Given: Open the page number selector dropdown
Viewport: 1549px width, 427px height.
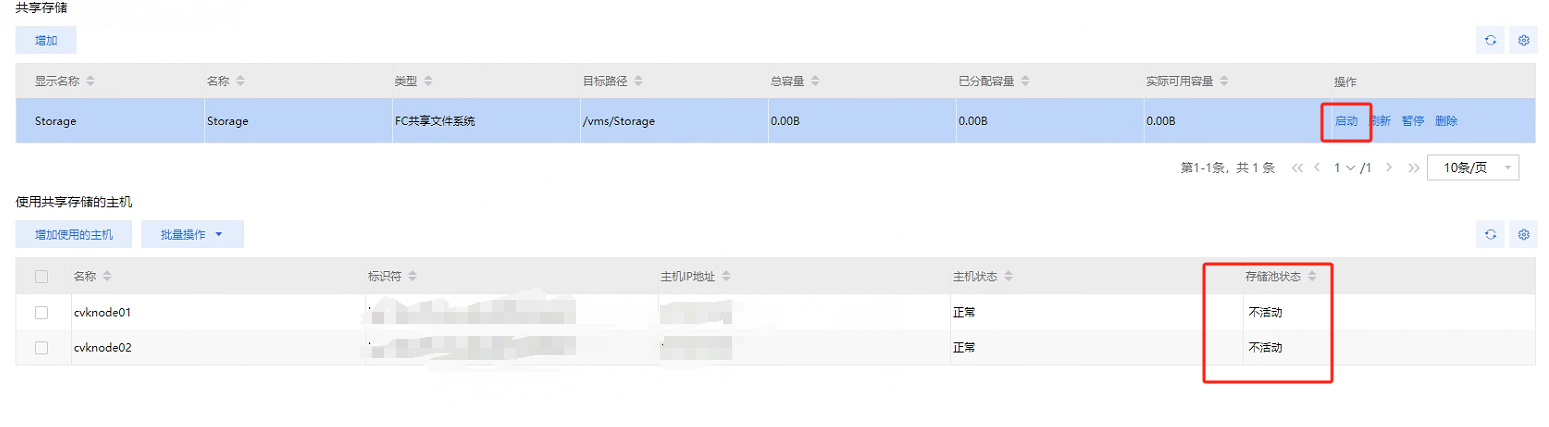Looking at the screenshot, I should [x=1350, y=168].
